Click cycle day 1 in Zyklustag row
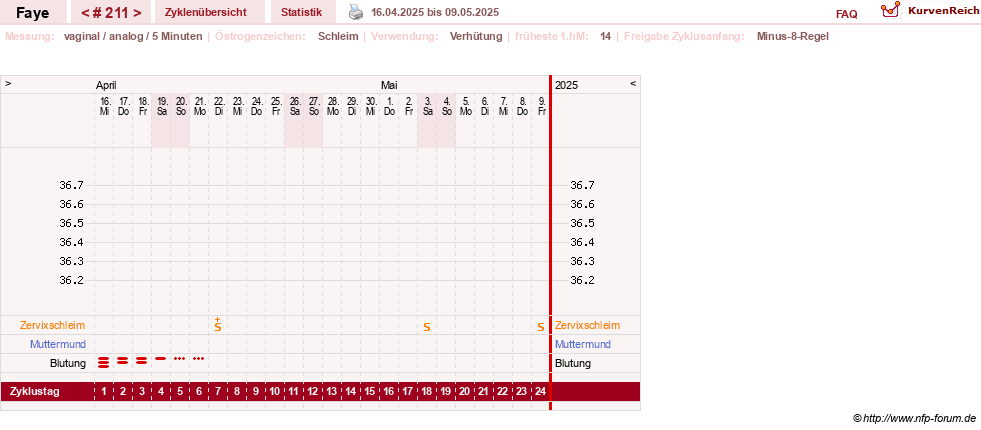 point(104,392)
